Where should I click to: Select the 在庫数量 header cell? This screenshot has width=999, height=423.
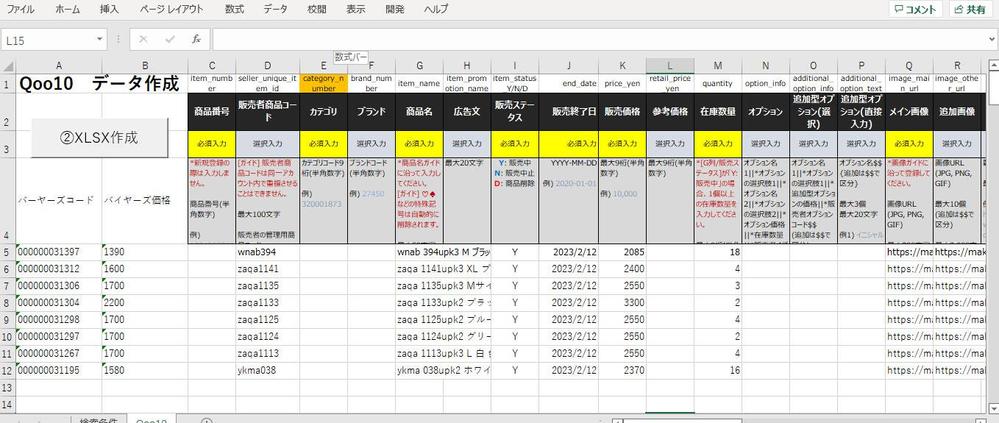(718, 111)
